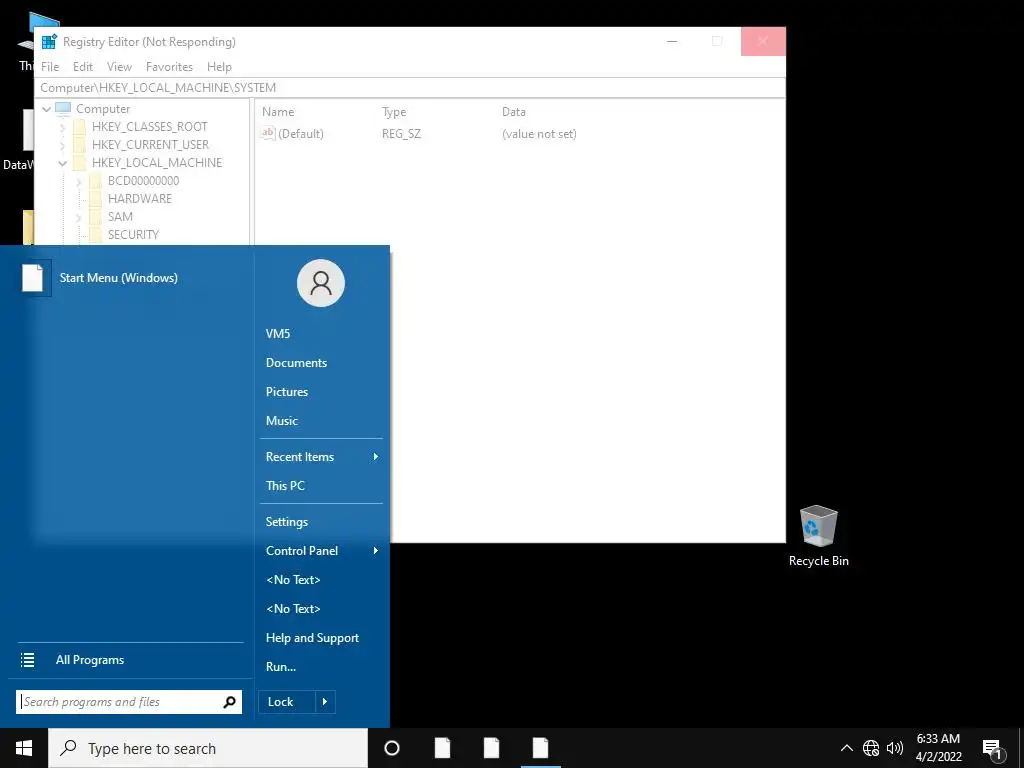Select the HKEY_LOCAL_MACHINE tree item
Screen dimensions: 1024x768
tap(157, 163)
